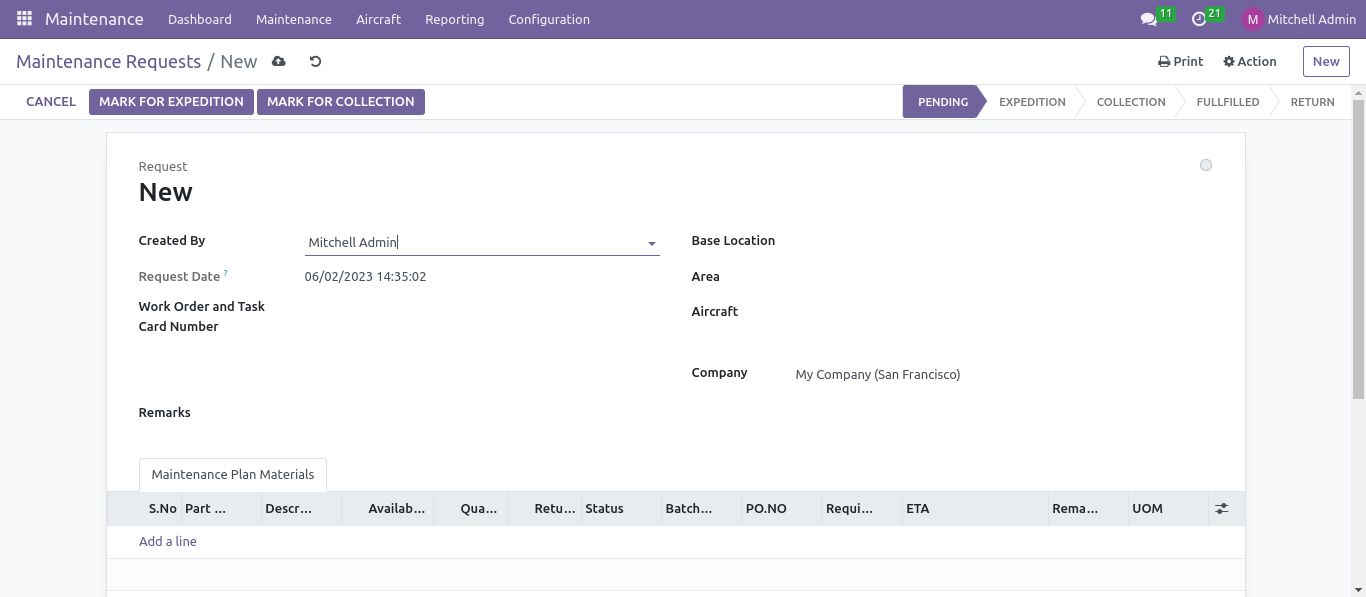Screen dimensions: 1366x597
Task: Open the Action gear dropdown
Action: click(1250, 62)
